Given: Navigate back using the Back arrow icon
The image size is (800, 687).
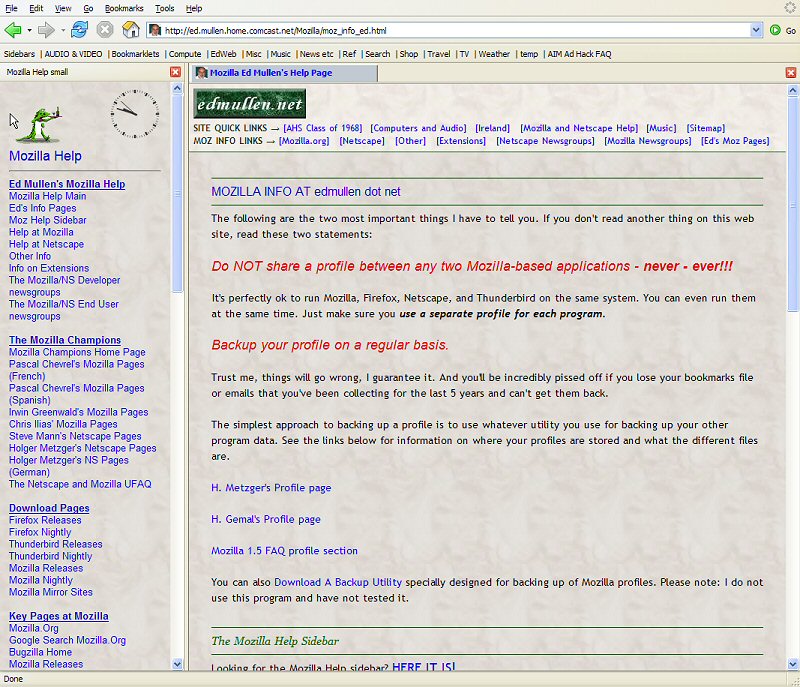Looking at the screenshot, I should tap(14, 30).
